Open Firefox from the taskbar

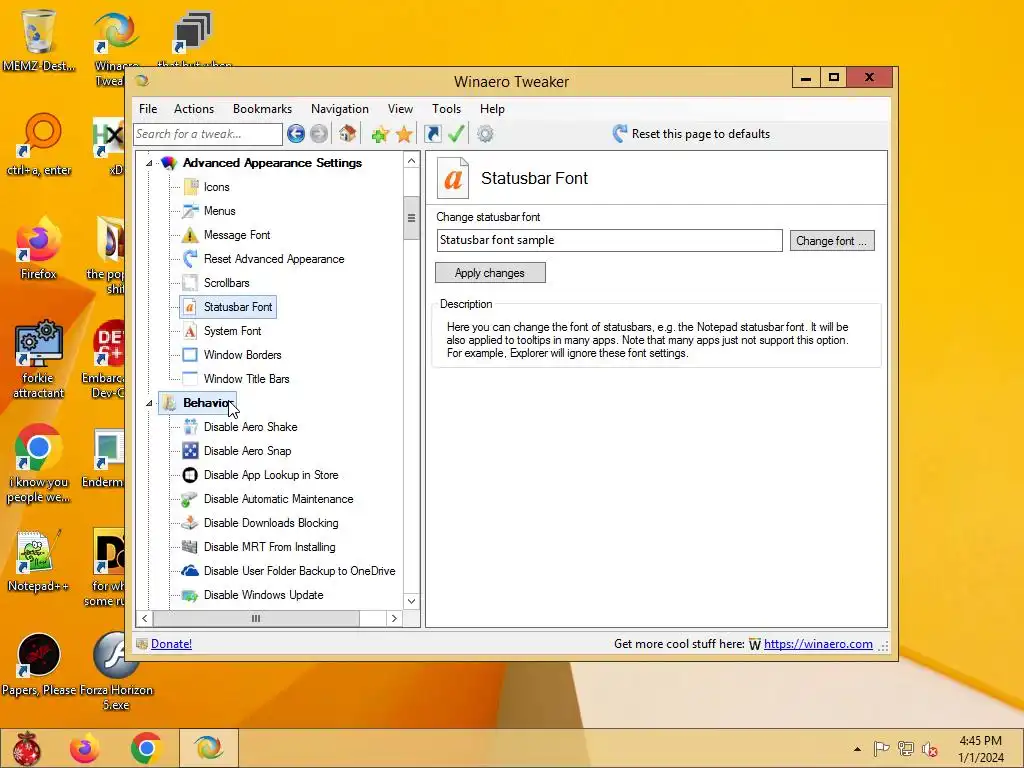coord(85,748)
